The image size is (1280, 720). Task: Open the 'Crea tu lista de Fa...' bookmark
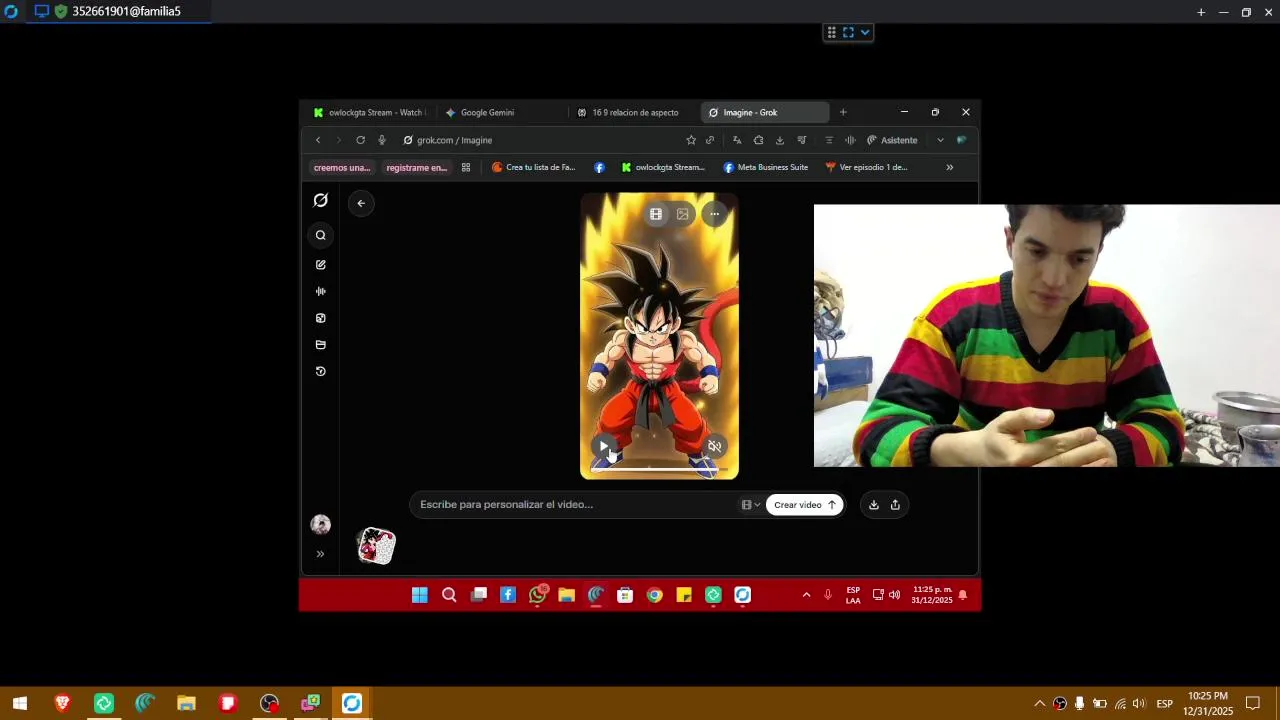point(534,168)
